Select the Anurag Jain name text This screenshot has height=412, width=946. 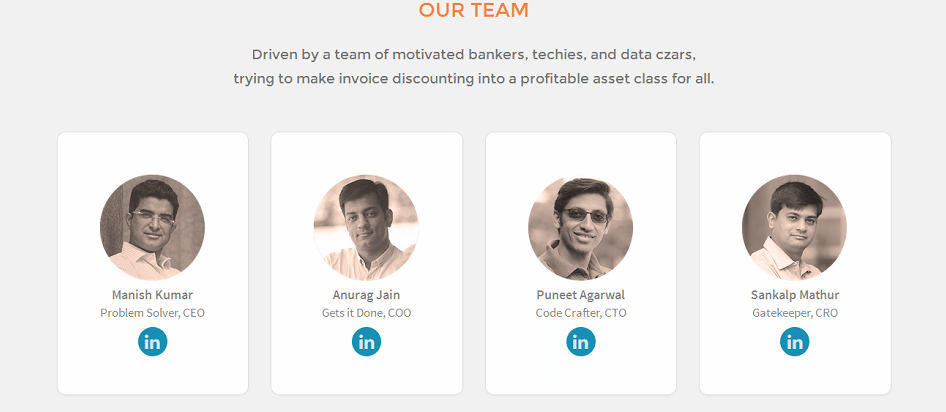tap(366, 295)
